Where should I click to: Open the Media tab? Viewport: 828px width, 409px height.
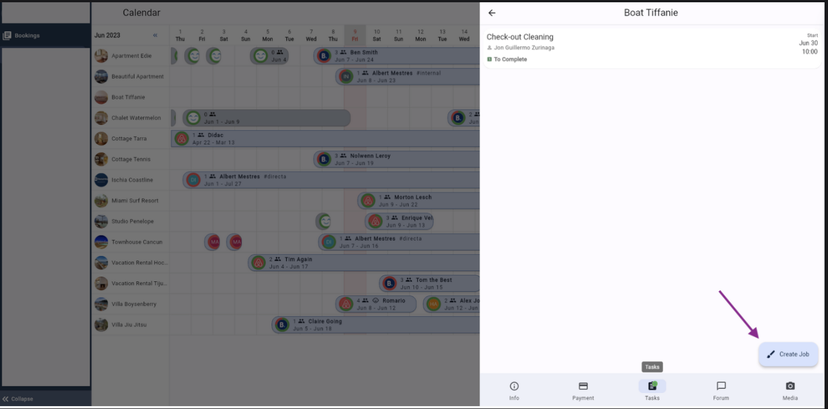click(790, 391)
